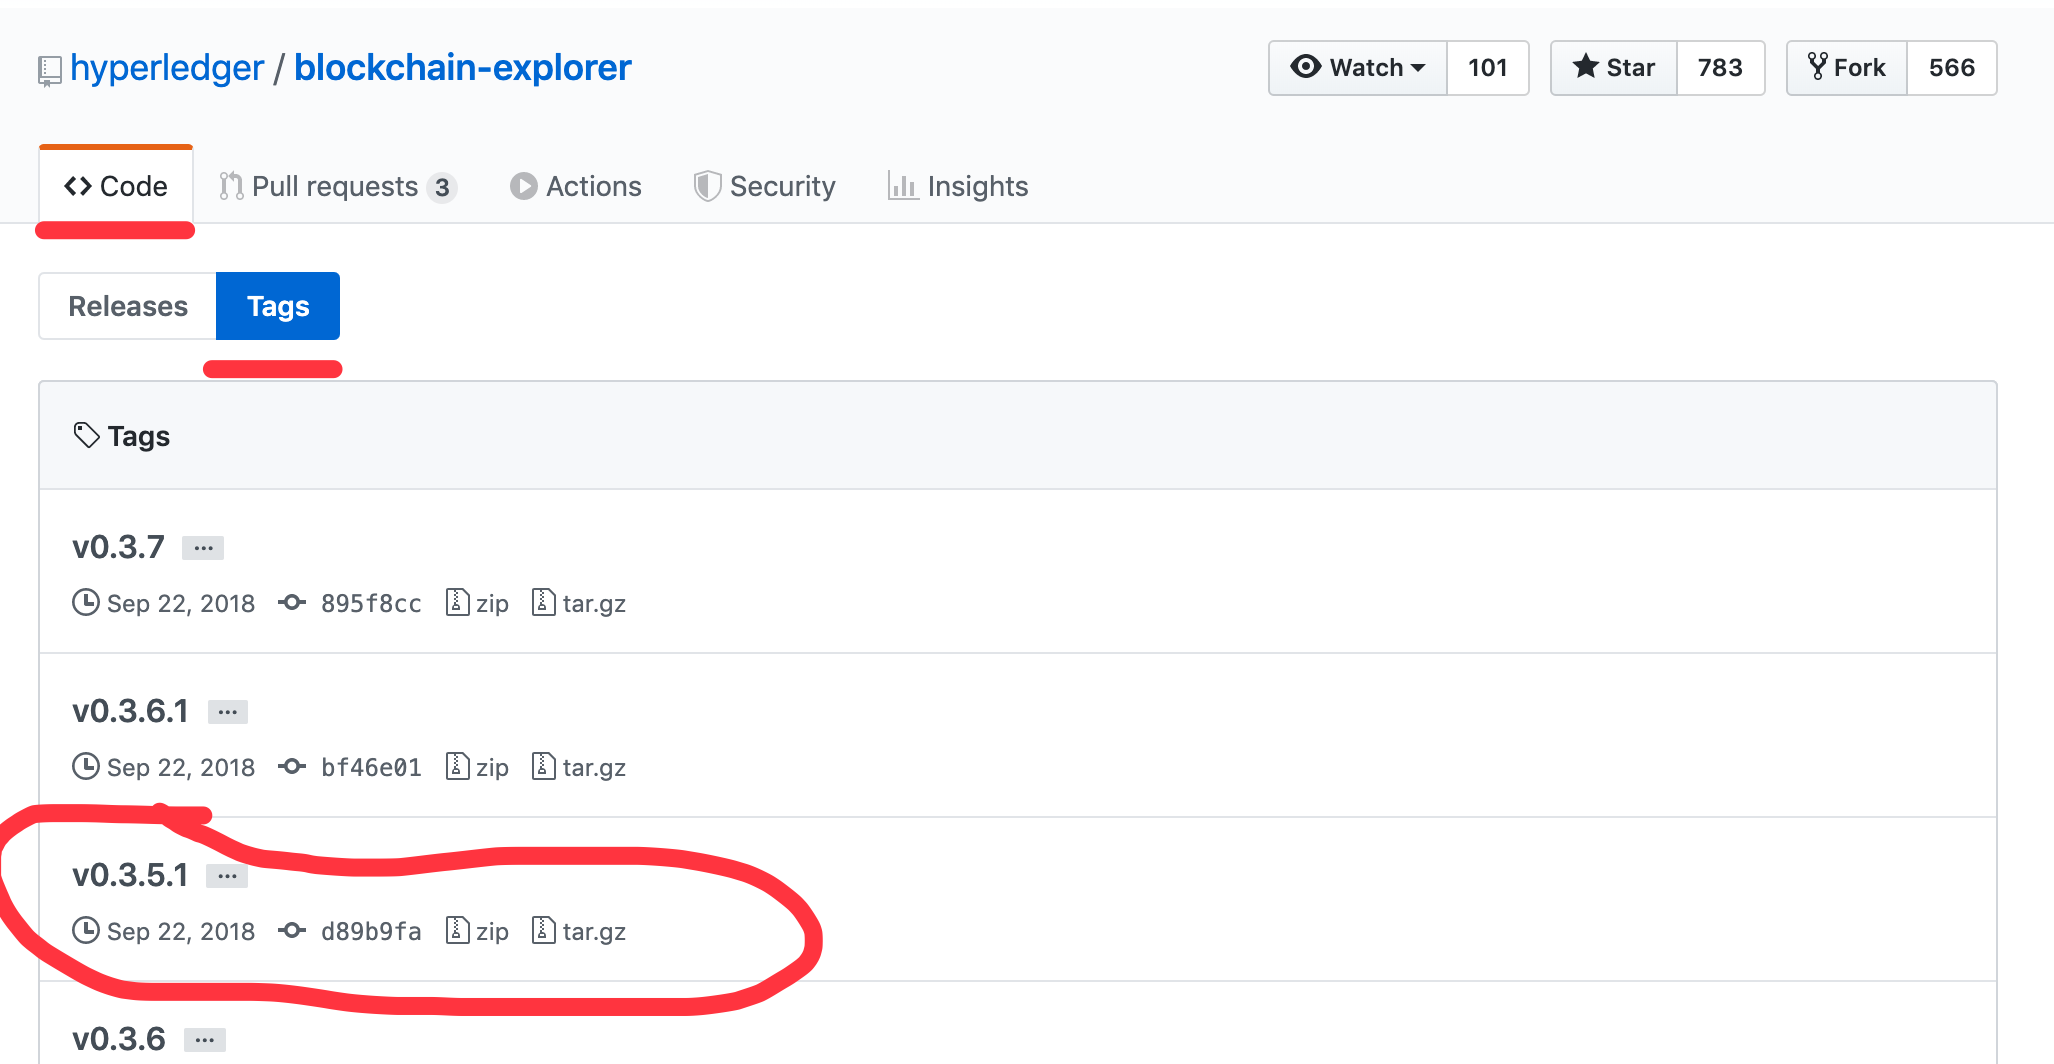Screen dimensions: 2054x1064
Task: Expand the v0.3.5.1 ellipsis details
Action: tap(227, 876)
